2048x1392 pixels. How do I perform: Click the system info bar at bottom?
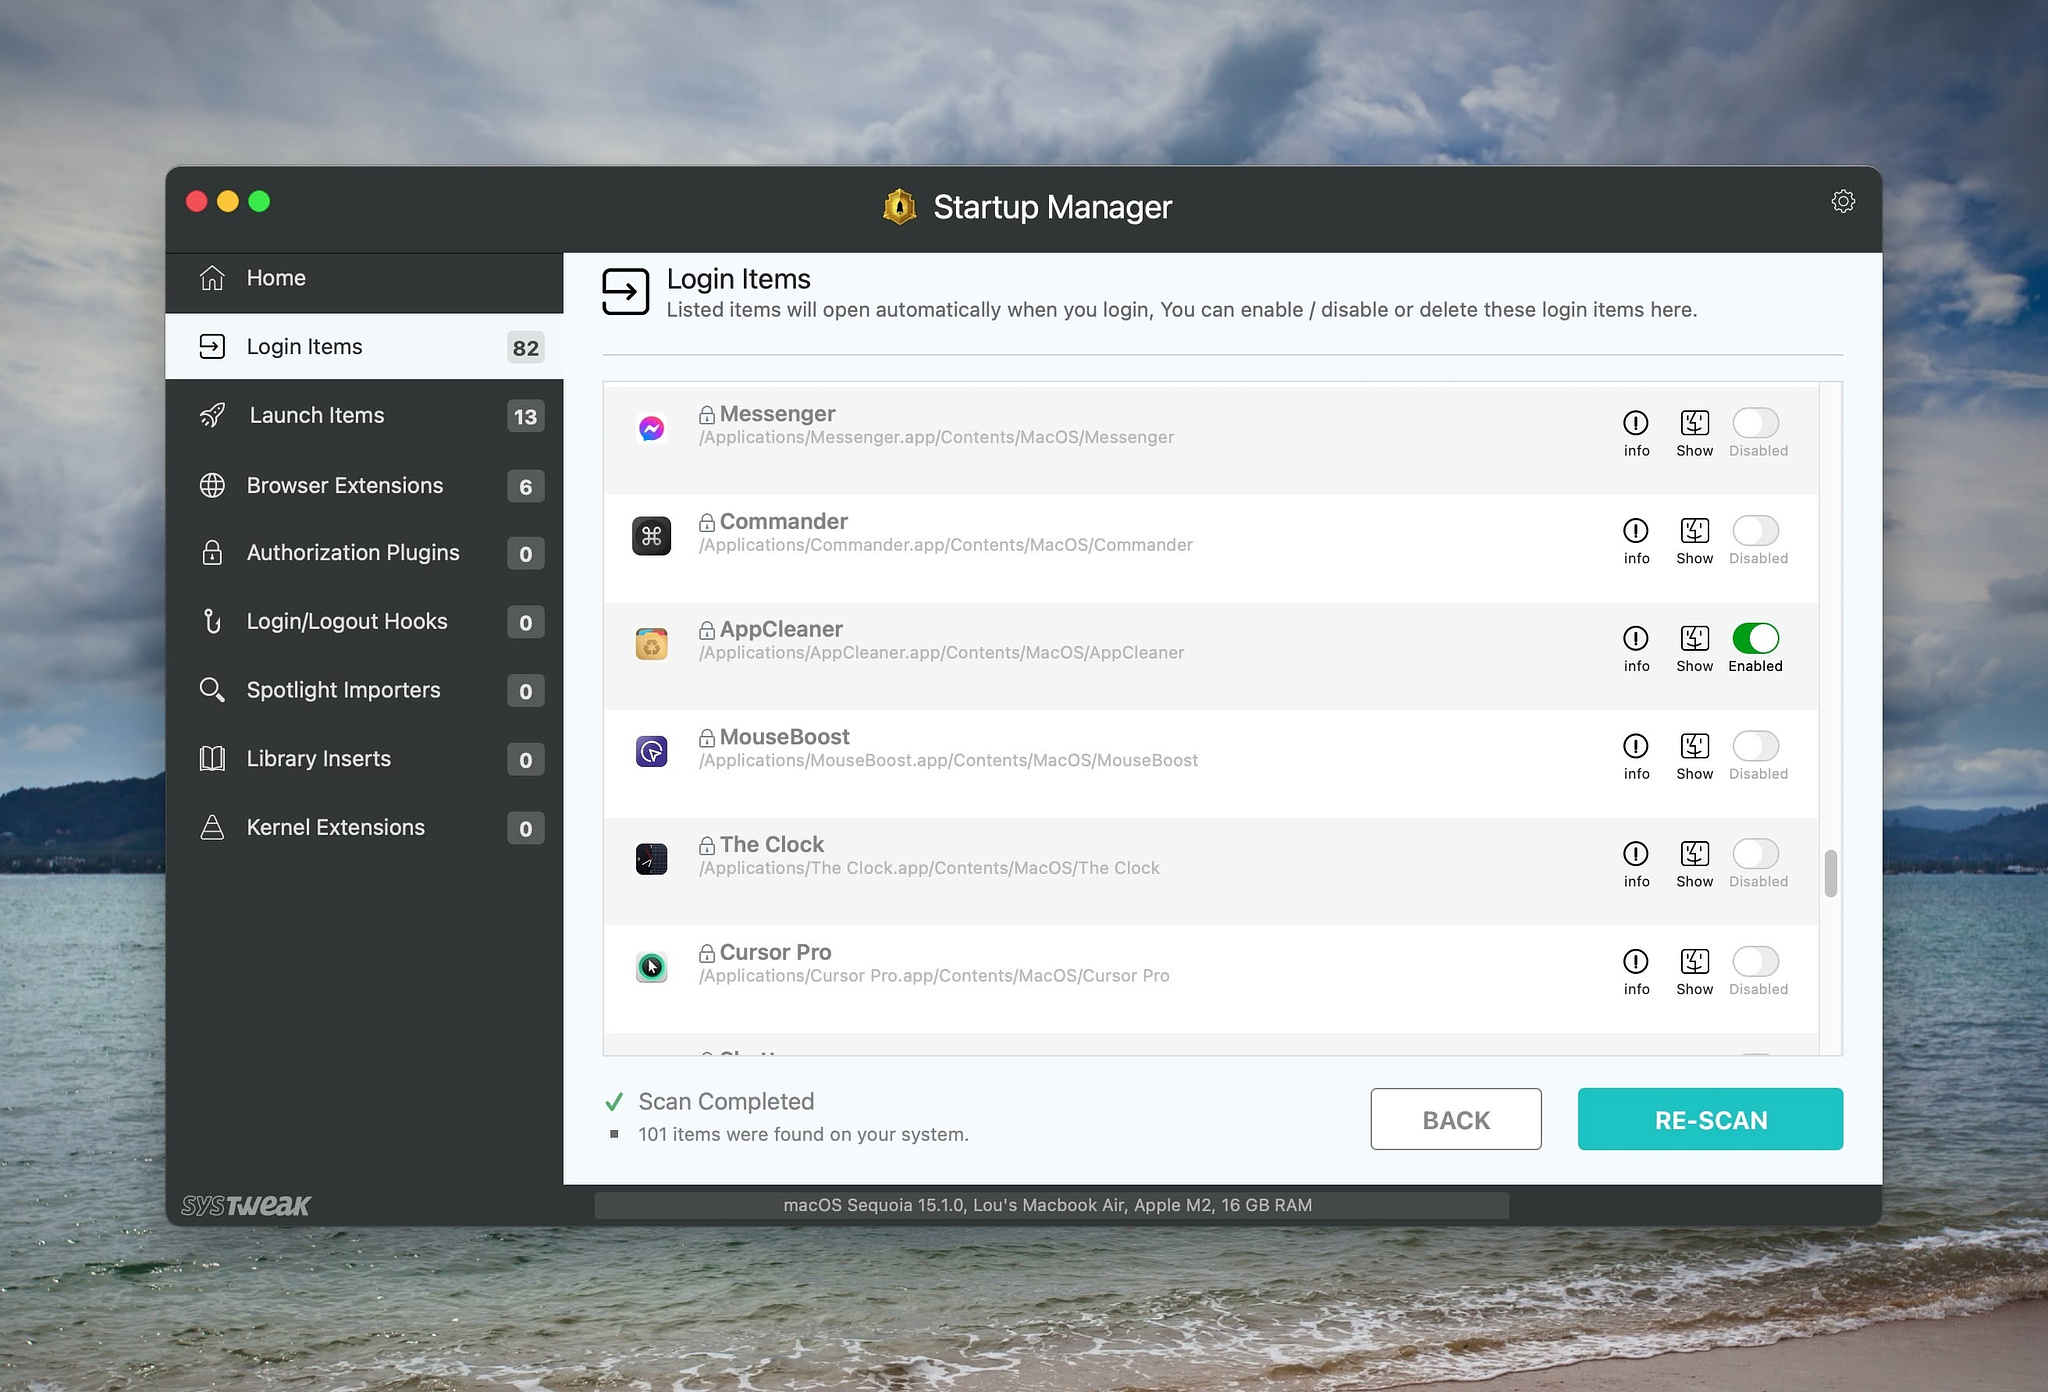coord(1051,1205)
